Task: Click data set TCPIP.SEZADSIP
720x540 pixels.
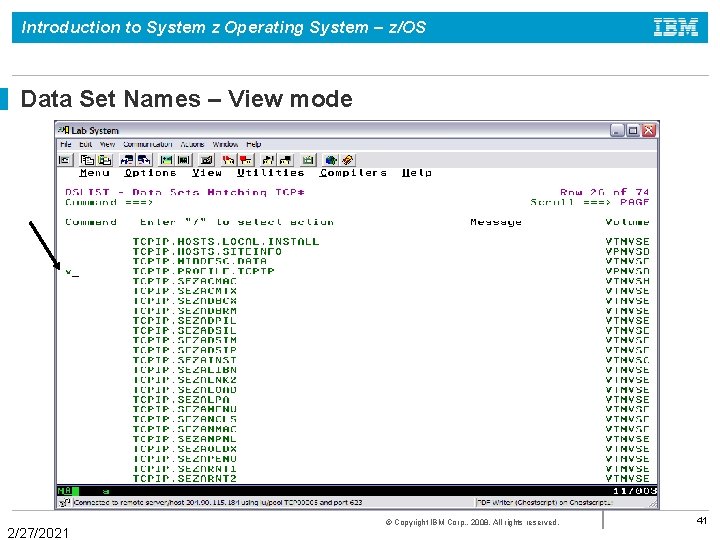Action: (x=185, y=350)
